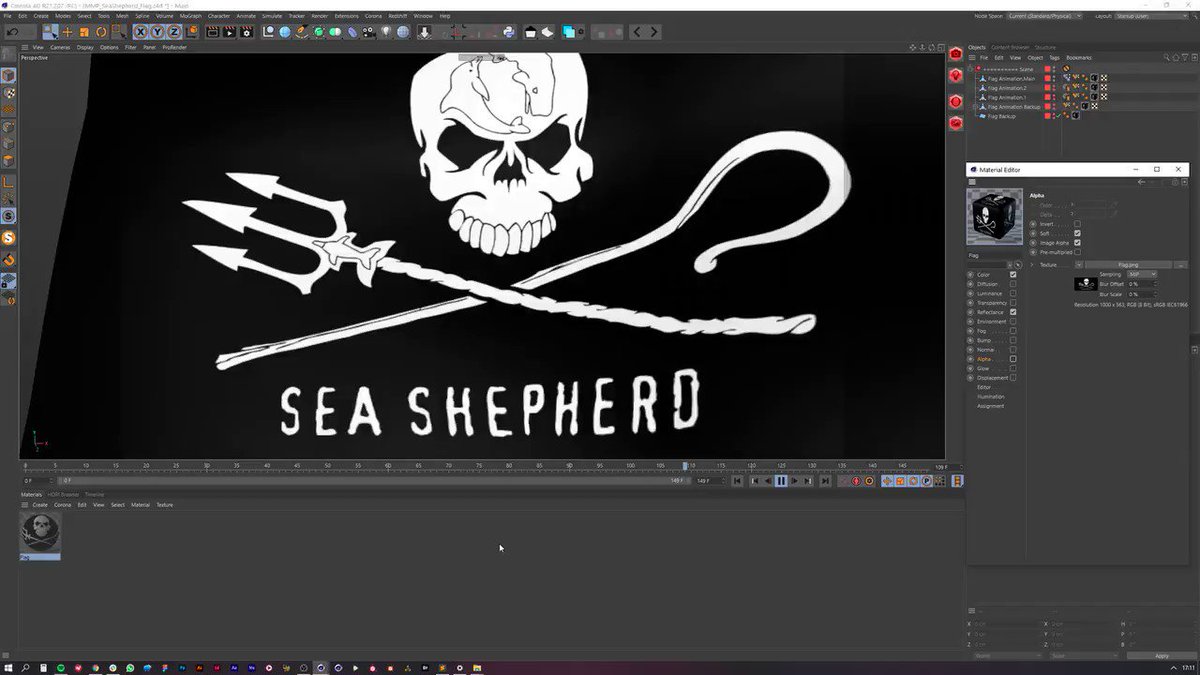Image resolution: width=1200 pixels, height=675 pixels.
Task: Switch to Content Browser tab
Action: click(1010, 47)
